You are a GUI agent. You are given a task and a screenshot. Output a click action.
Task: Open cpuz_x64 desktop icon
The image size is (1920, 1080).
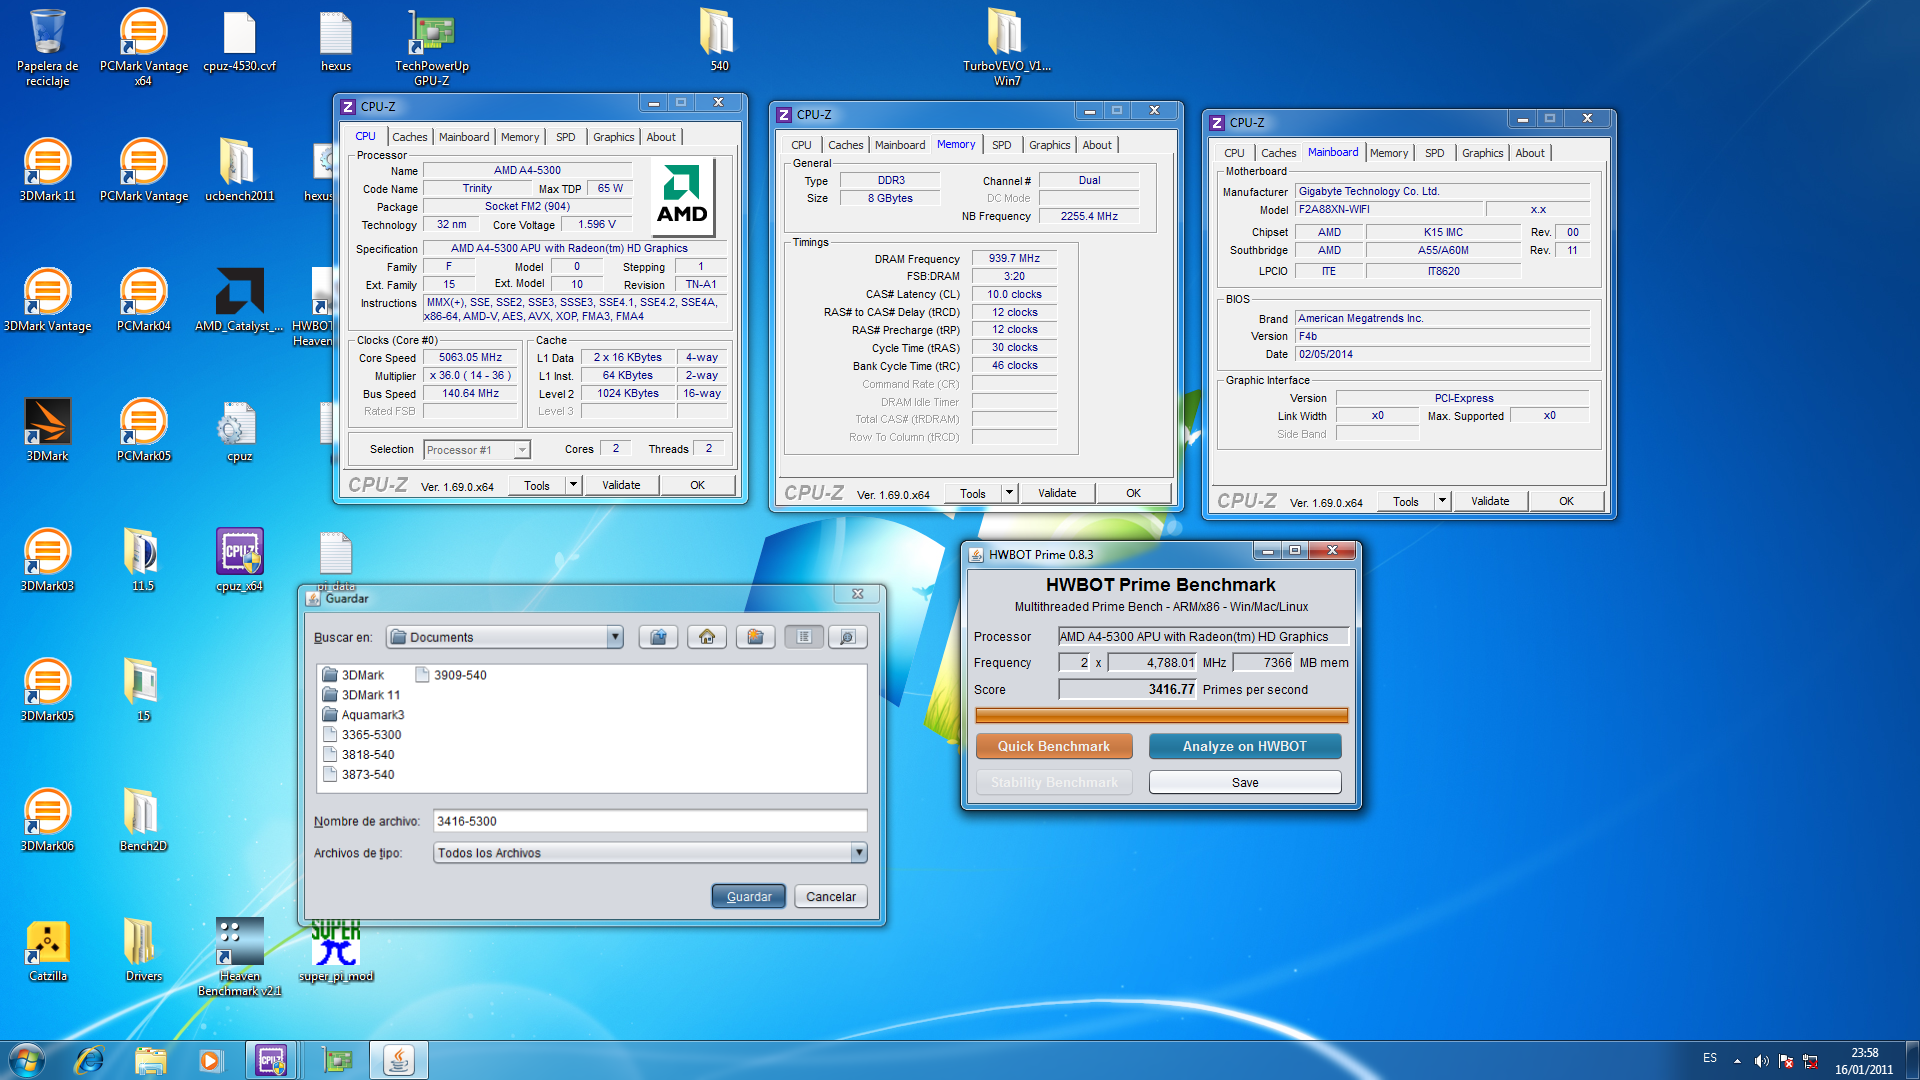239,561
